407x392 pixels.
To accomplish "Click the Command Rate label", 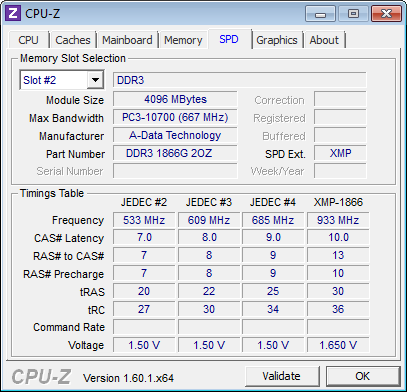I will coord(69,327).
